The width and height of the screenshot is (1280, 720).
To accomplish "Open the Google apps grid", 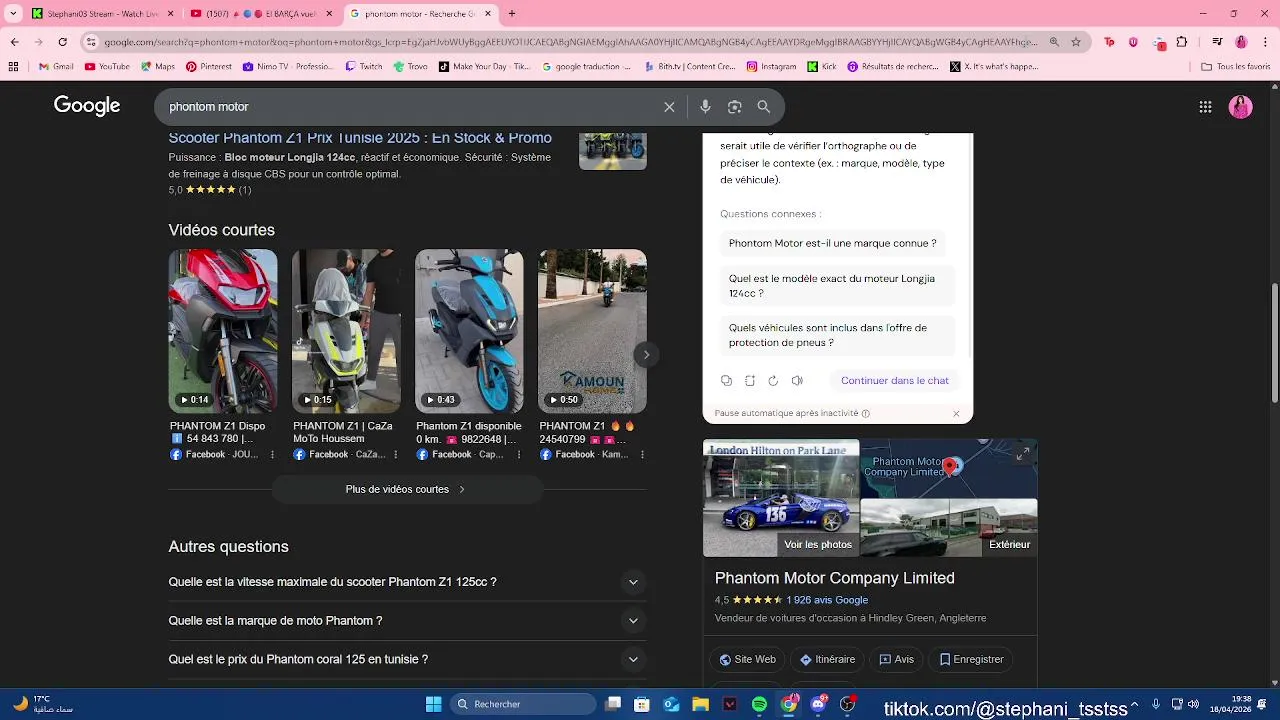I will (1205, 107).
